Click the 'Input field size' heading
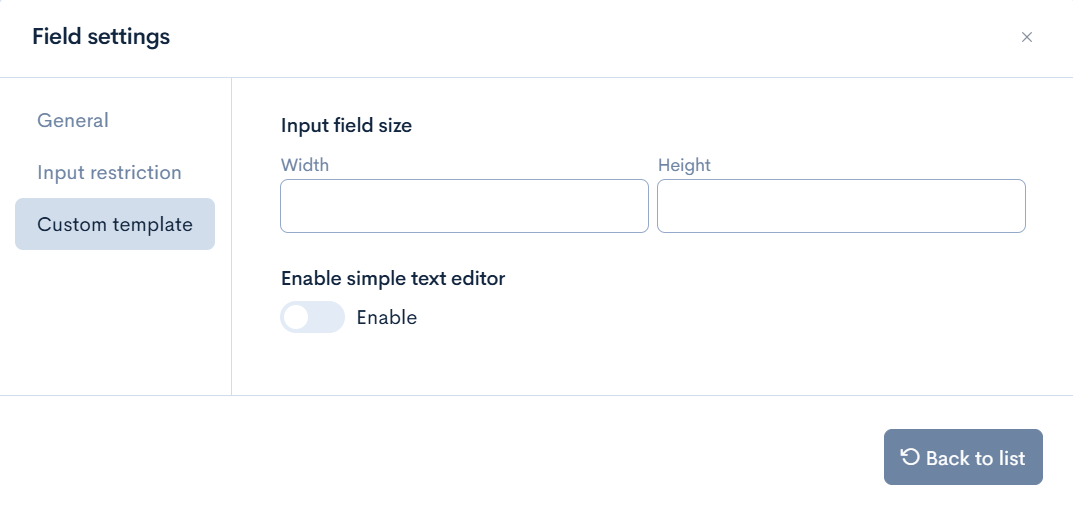Screen dimensions: 1073x512 point(346,125)
